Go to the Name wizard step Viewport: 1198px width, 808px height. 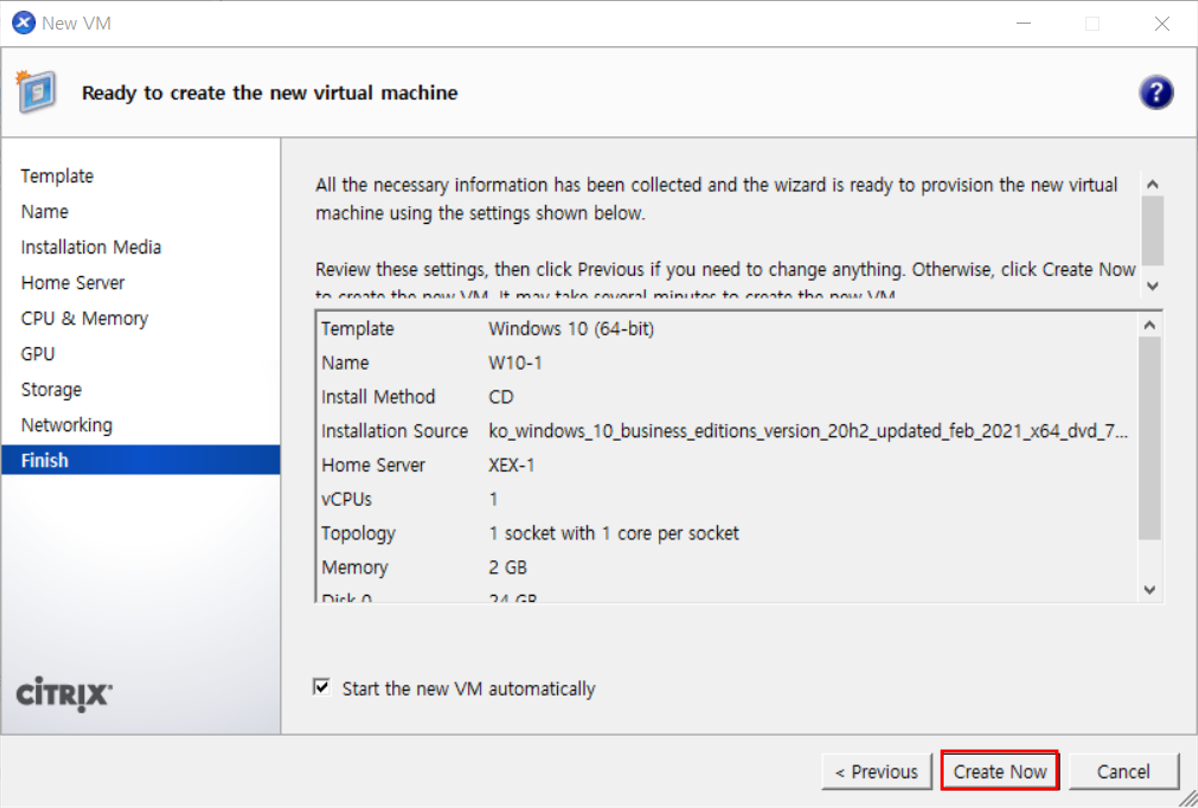(x=44, y=212)
